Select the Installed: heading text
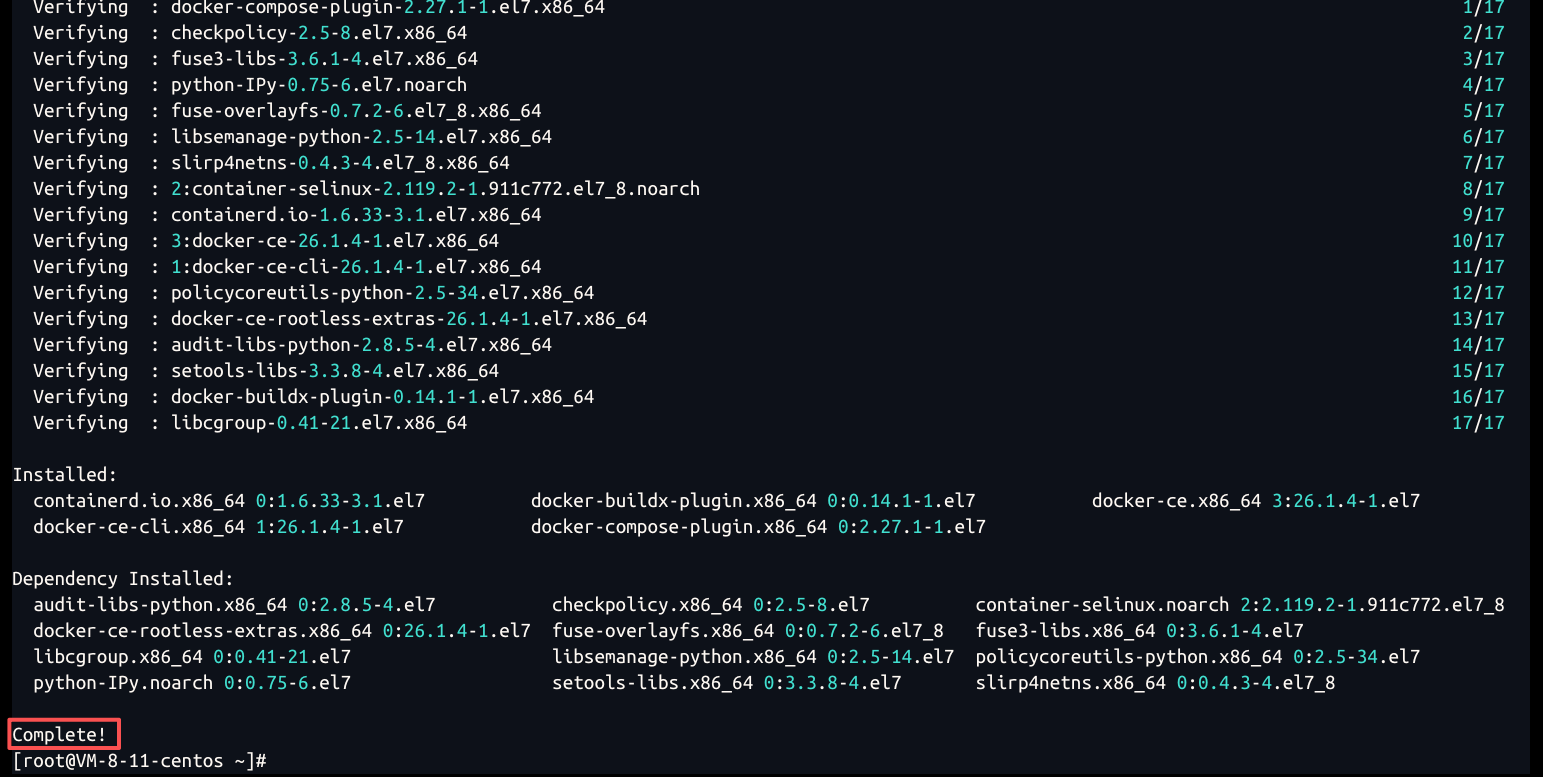This screenshot has height=777, width=1543. tap(65, 474)
